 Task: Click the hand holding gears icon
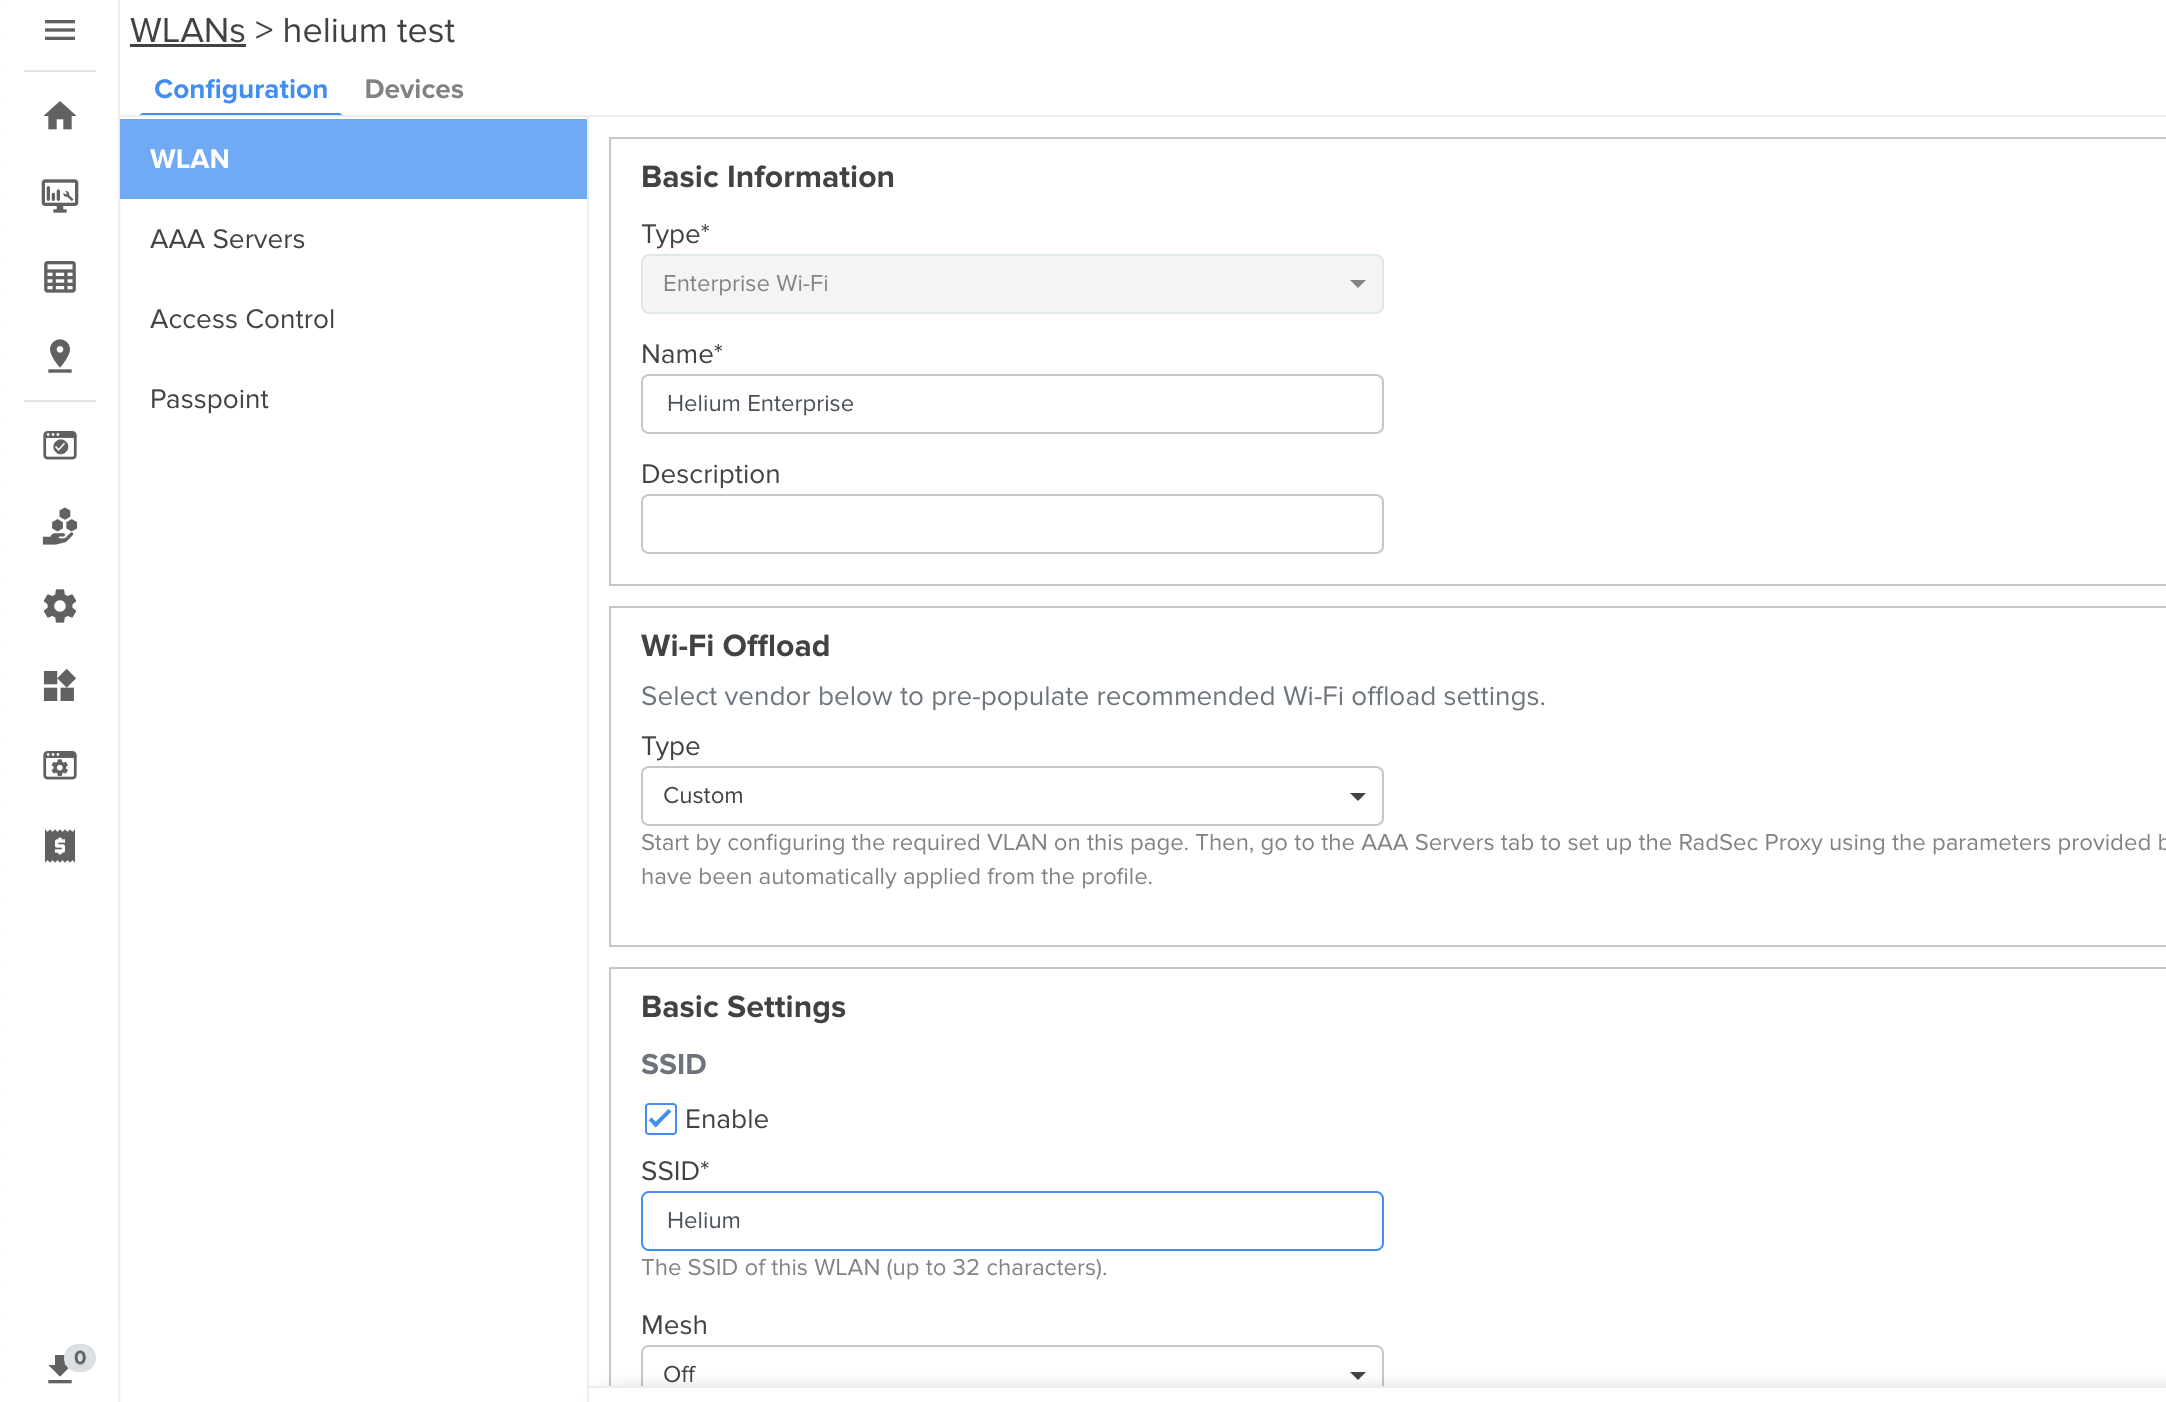click(60, 526)
